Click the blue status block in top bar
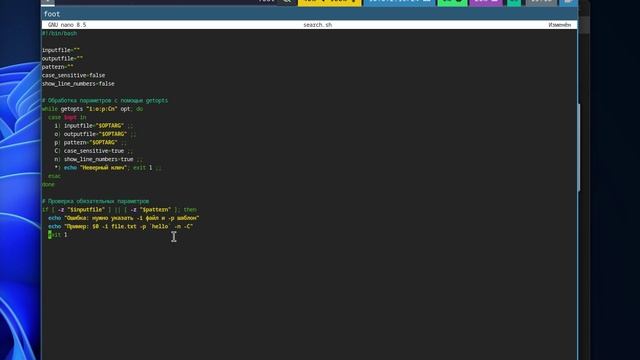 pos(399,2)
